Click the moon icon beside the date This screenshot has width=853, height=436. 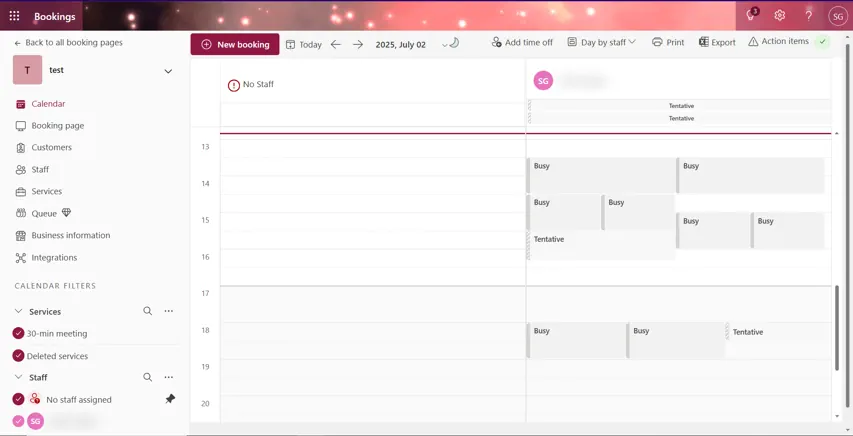(x=454, y=42)
